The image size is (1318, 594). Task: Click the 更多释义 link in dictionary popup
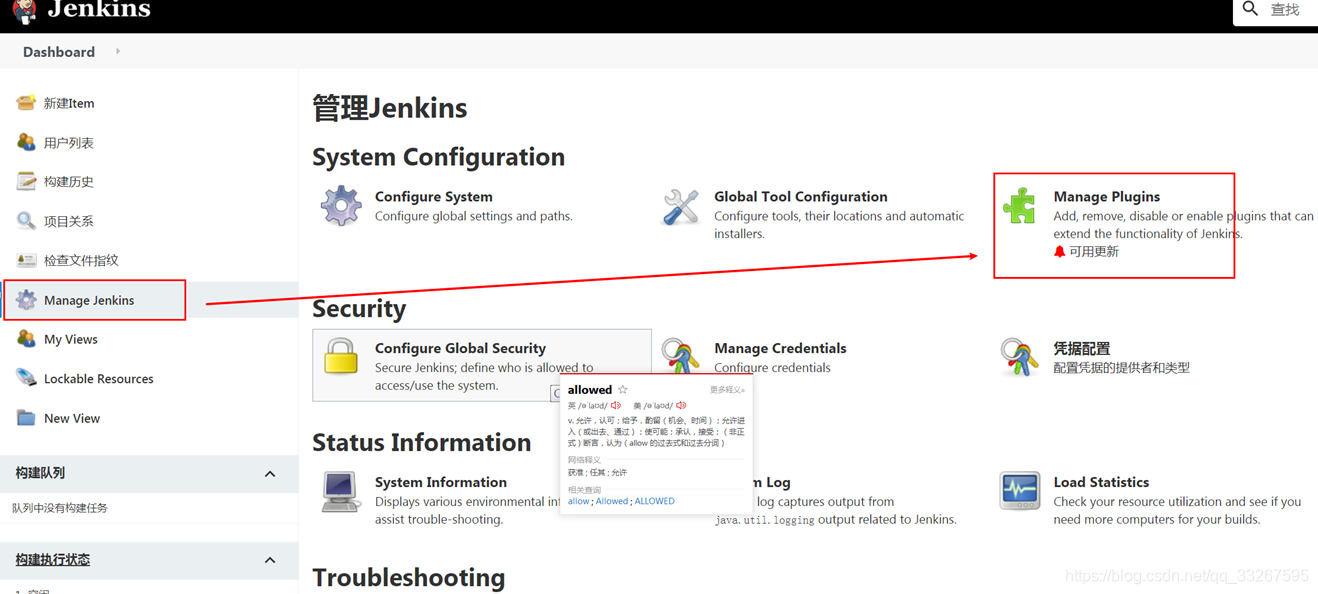tap(727, 390)
